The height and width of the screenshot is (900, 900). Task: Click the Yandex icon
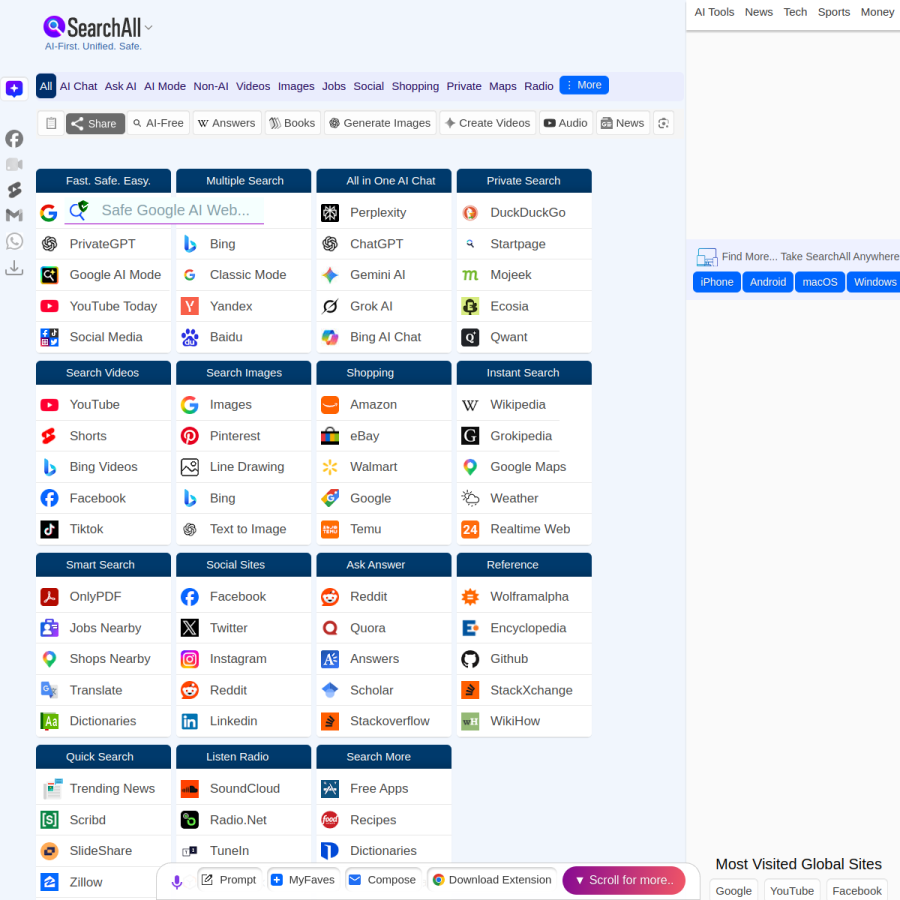(190, 307)
